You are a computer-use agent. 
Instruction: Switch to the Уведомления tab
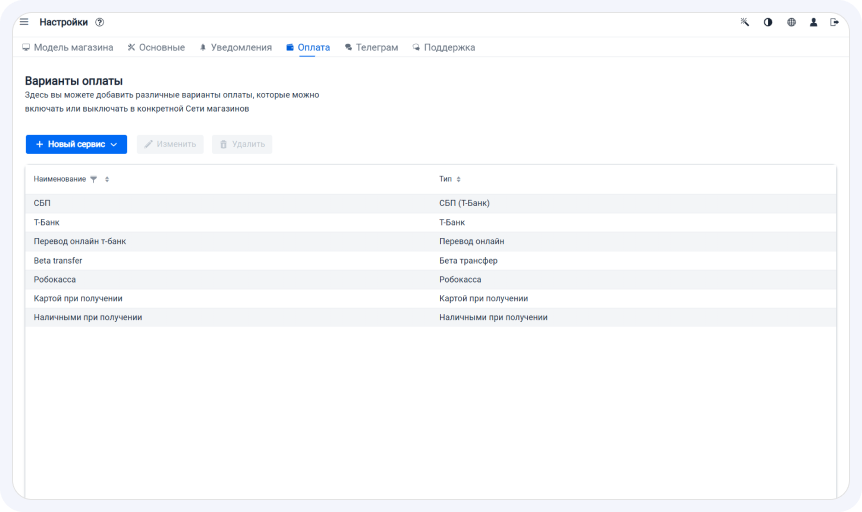click(235, 47)
